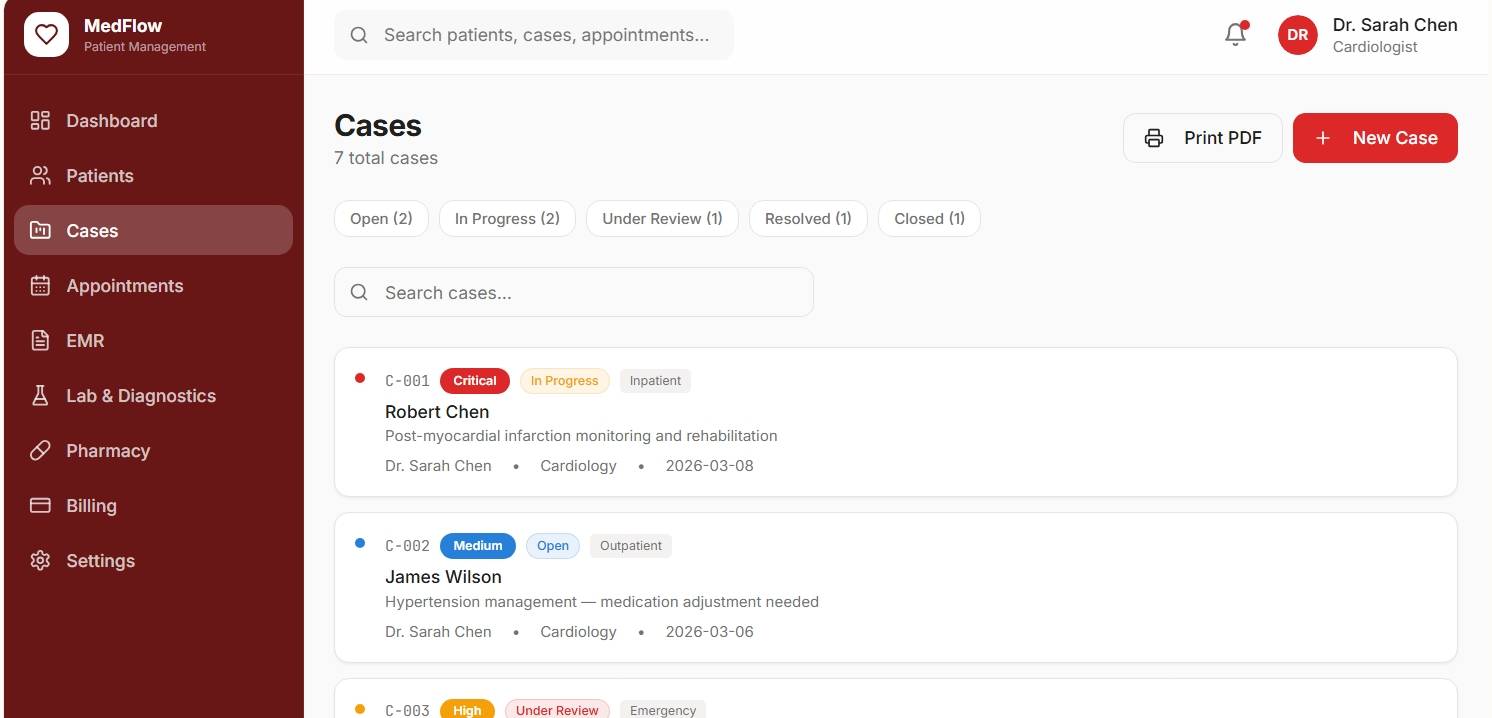Filter cases by Under Review (1)
1492x718 pixels.
point(662,219)
